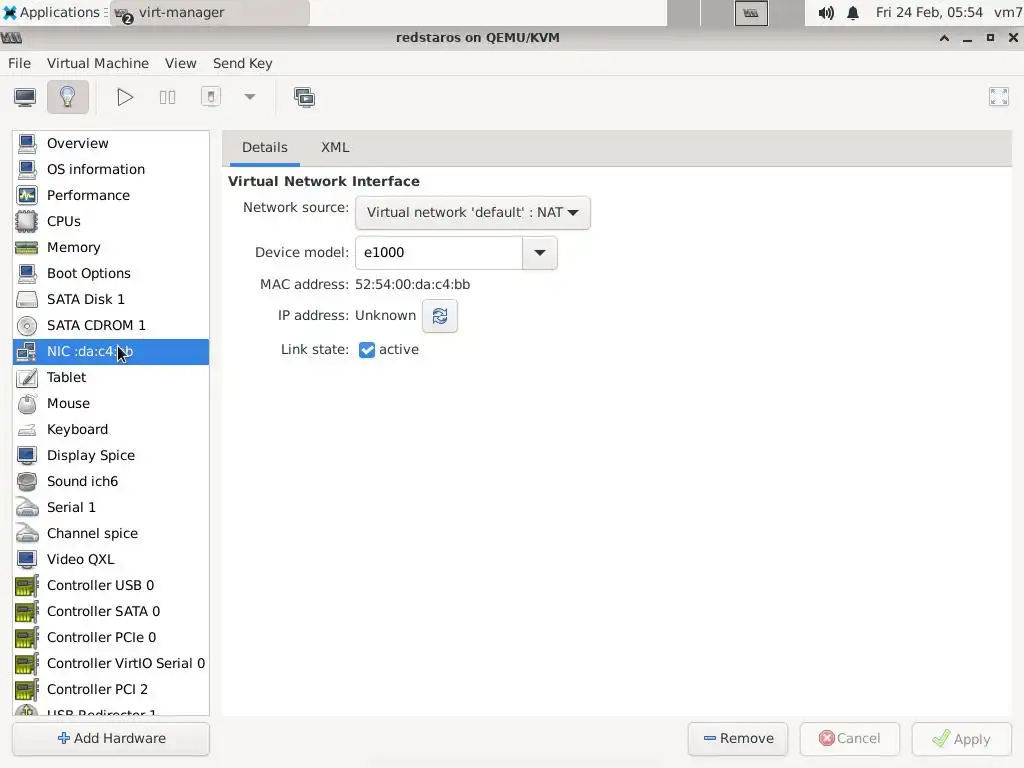
Task: Show virtual hardware details (lightbulb icon)
Action: (x=68, y=97)
